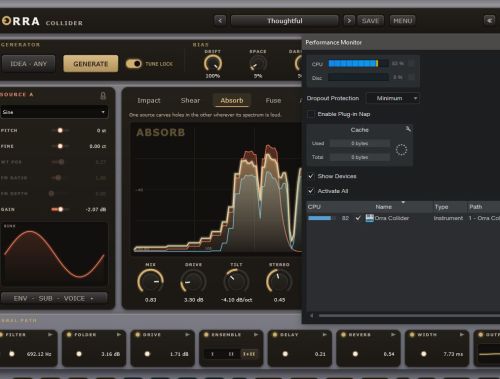Image resolution: width=500 pixels, height=379 pixels.
Task: Toggle the Folder module power dot
Action: point(69,334)
